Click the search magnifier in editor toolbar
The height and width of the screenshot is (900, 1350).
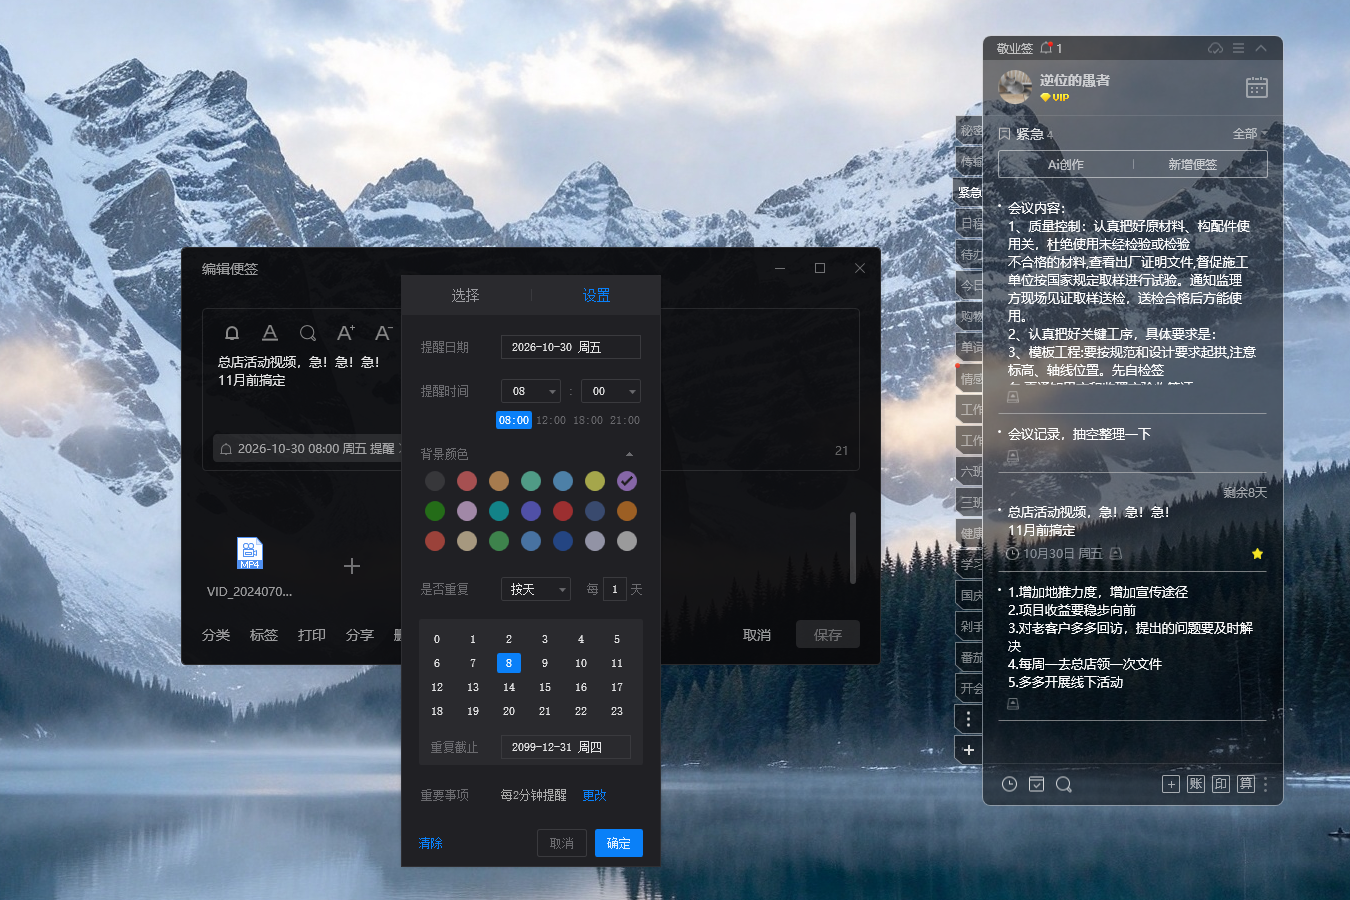click(x=308, y=333)
